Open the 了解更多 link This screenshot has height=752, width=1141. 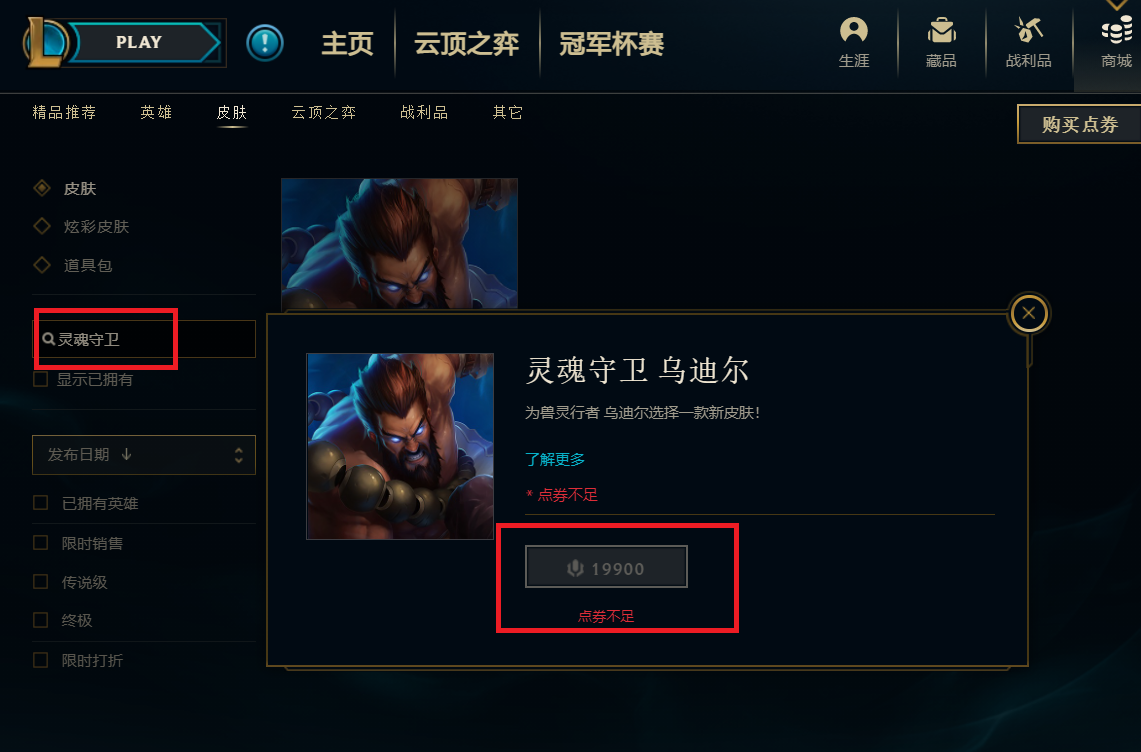[x=555, y=459]
